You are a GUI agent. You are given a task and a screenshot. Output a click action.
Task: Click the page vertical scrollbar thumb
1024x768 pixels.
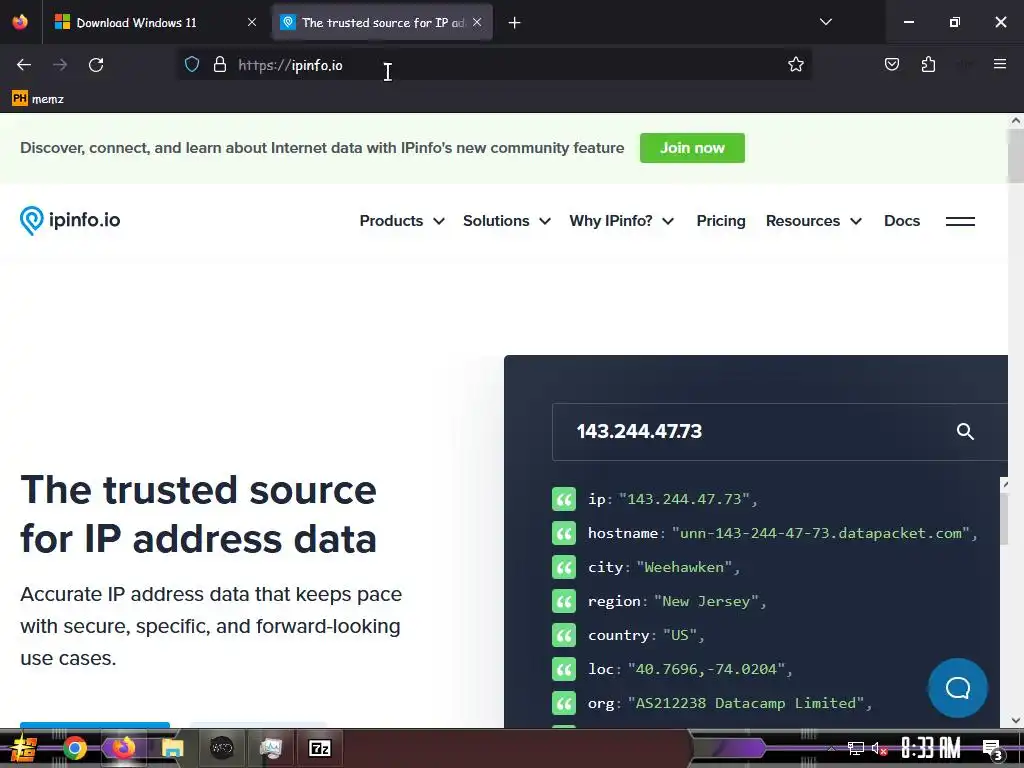(x=1016, y=155)
